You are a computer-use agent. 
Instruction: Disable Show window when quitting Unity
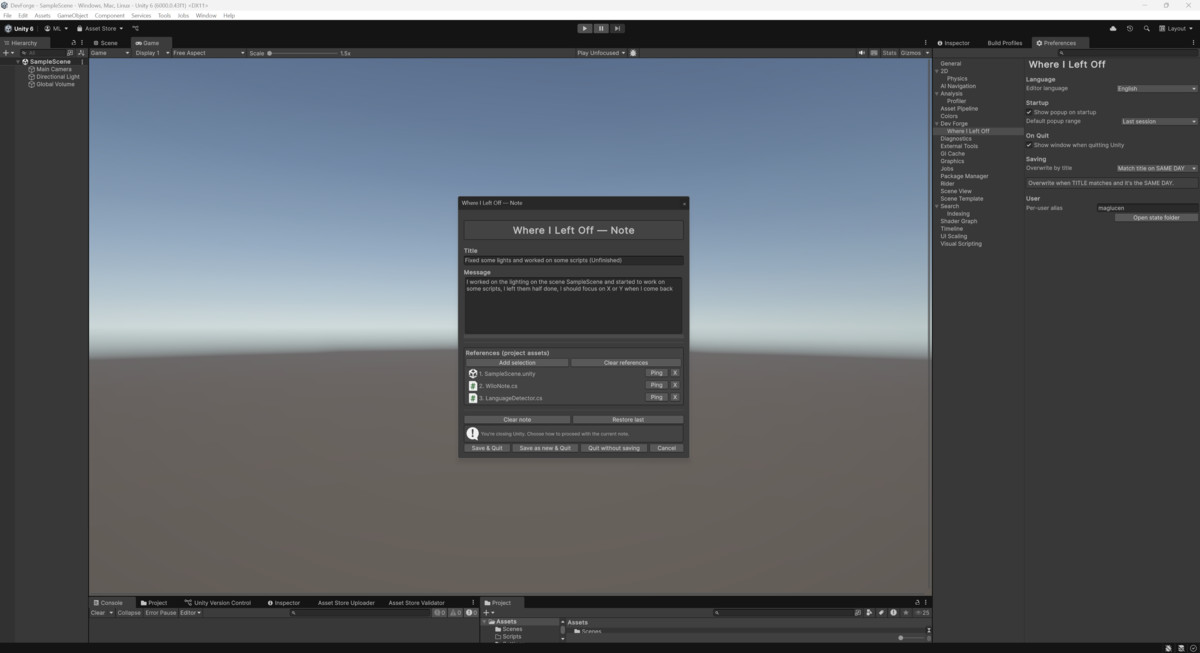tap(1030, 144)
